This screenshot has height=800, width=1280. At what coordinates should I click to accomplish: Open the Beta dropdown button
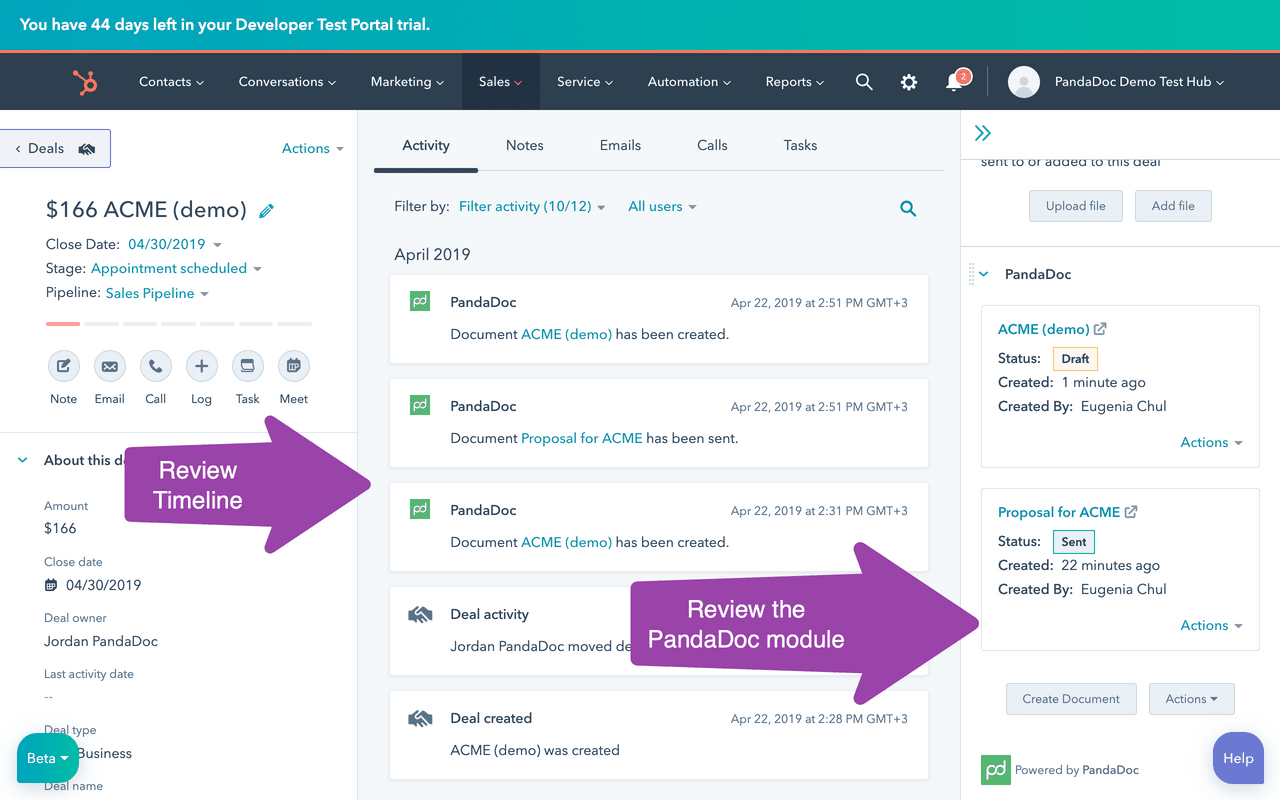(x=48, y=758)
